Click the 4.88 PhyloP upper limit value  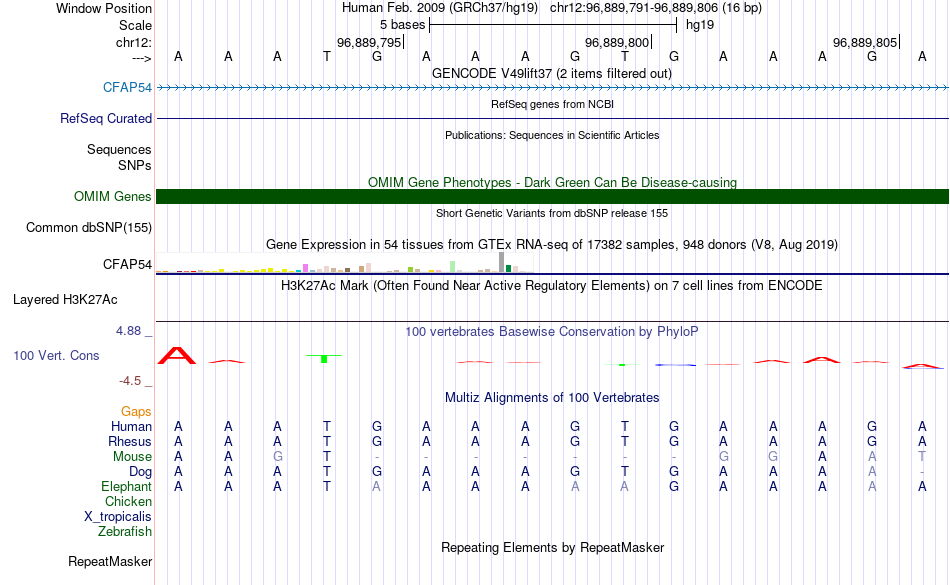tap(128, 331)
